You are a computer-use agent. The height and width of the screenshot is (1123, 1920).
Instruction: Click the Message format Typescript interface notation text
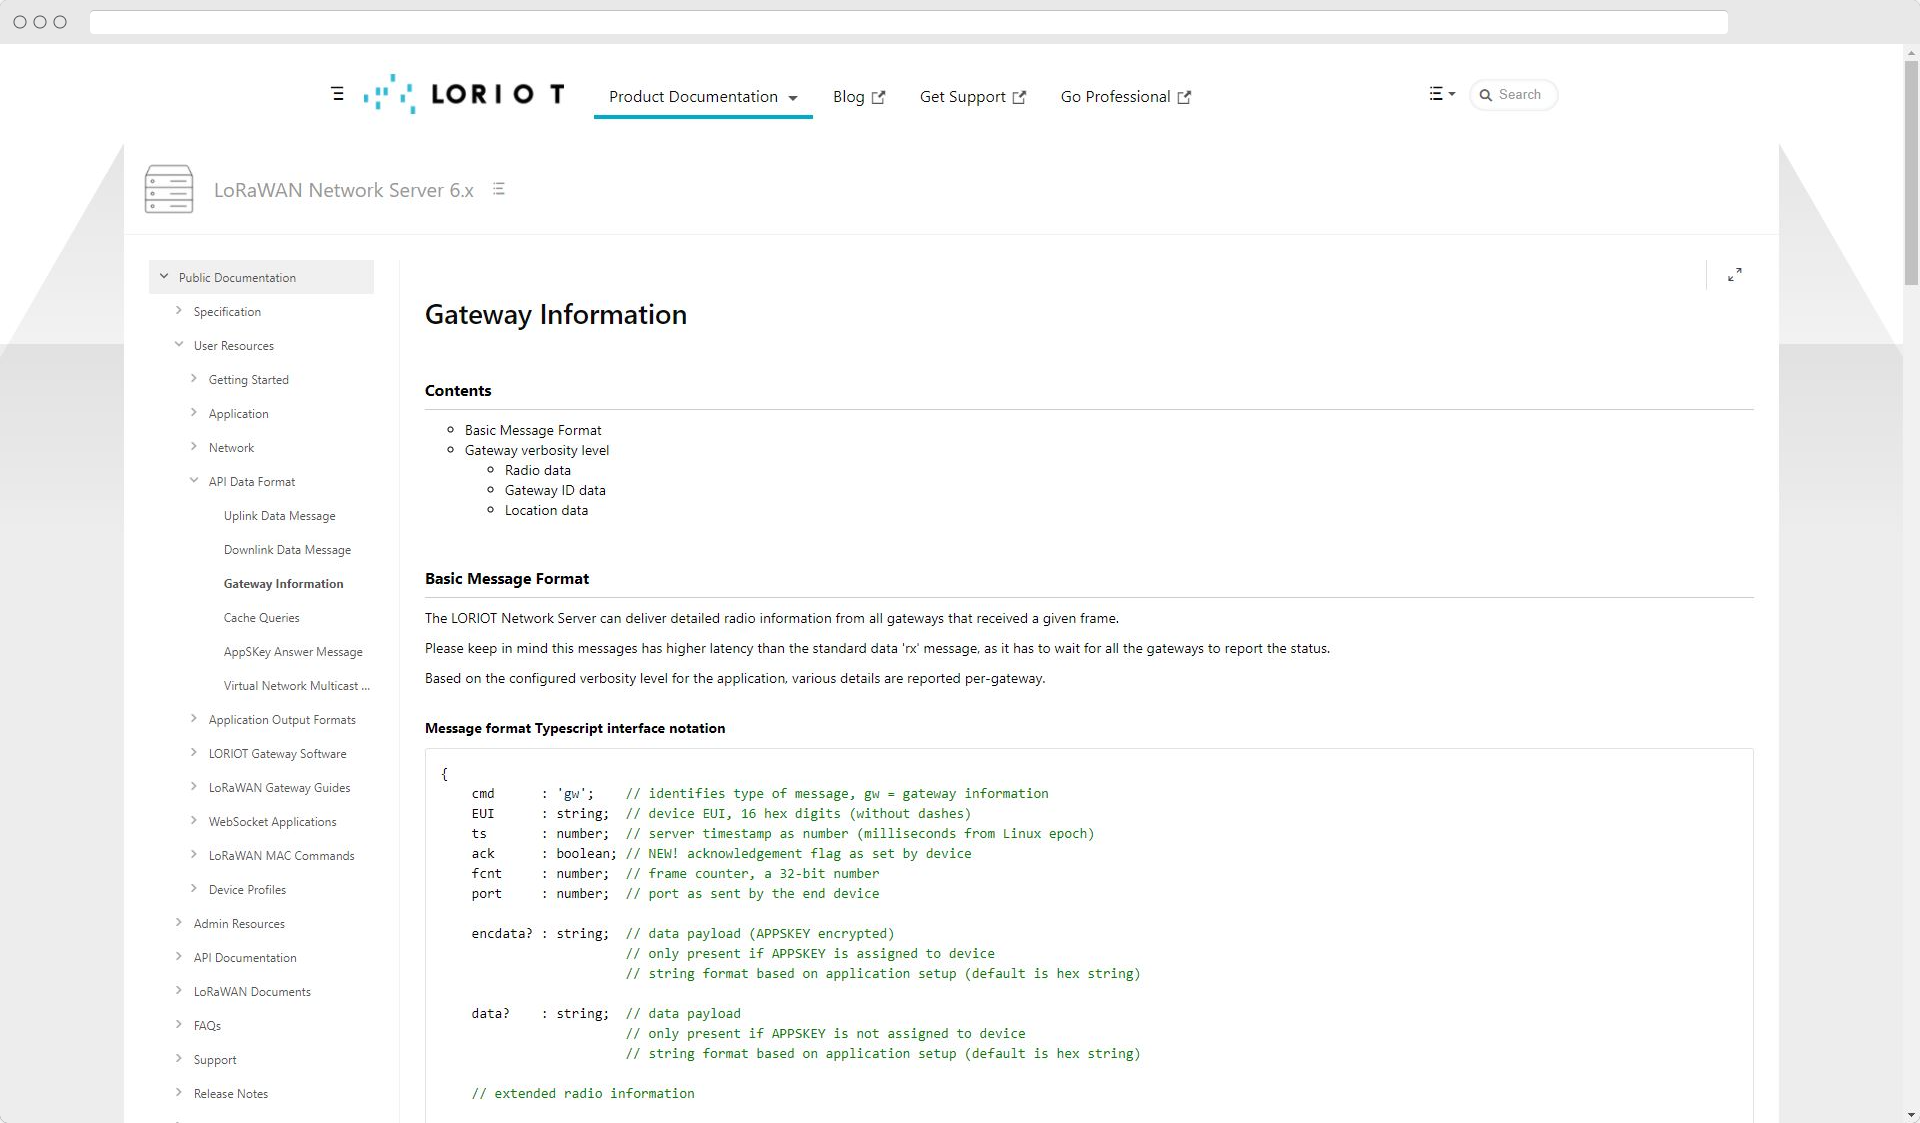(575, 728)
